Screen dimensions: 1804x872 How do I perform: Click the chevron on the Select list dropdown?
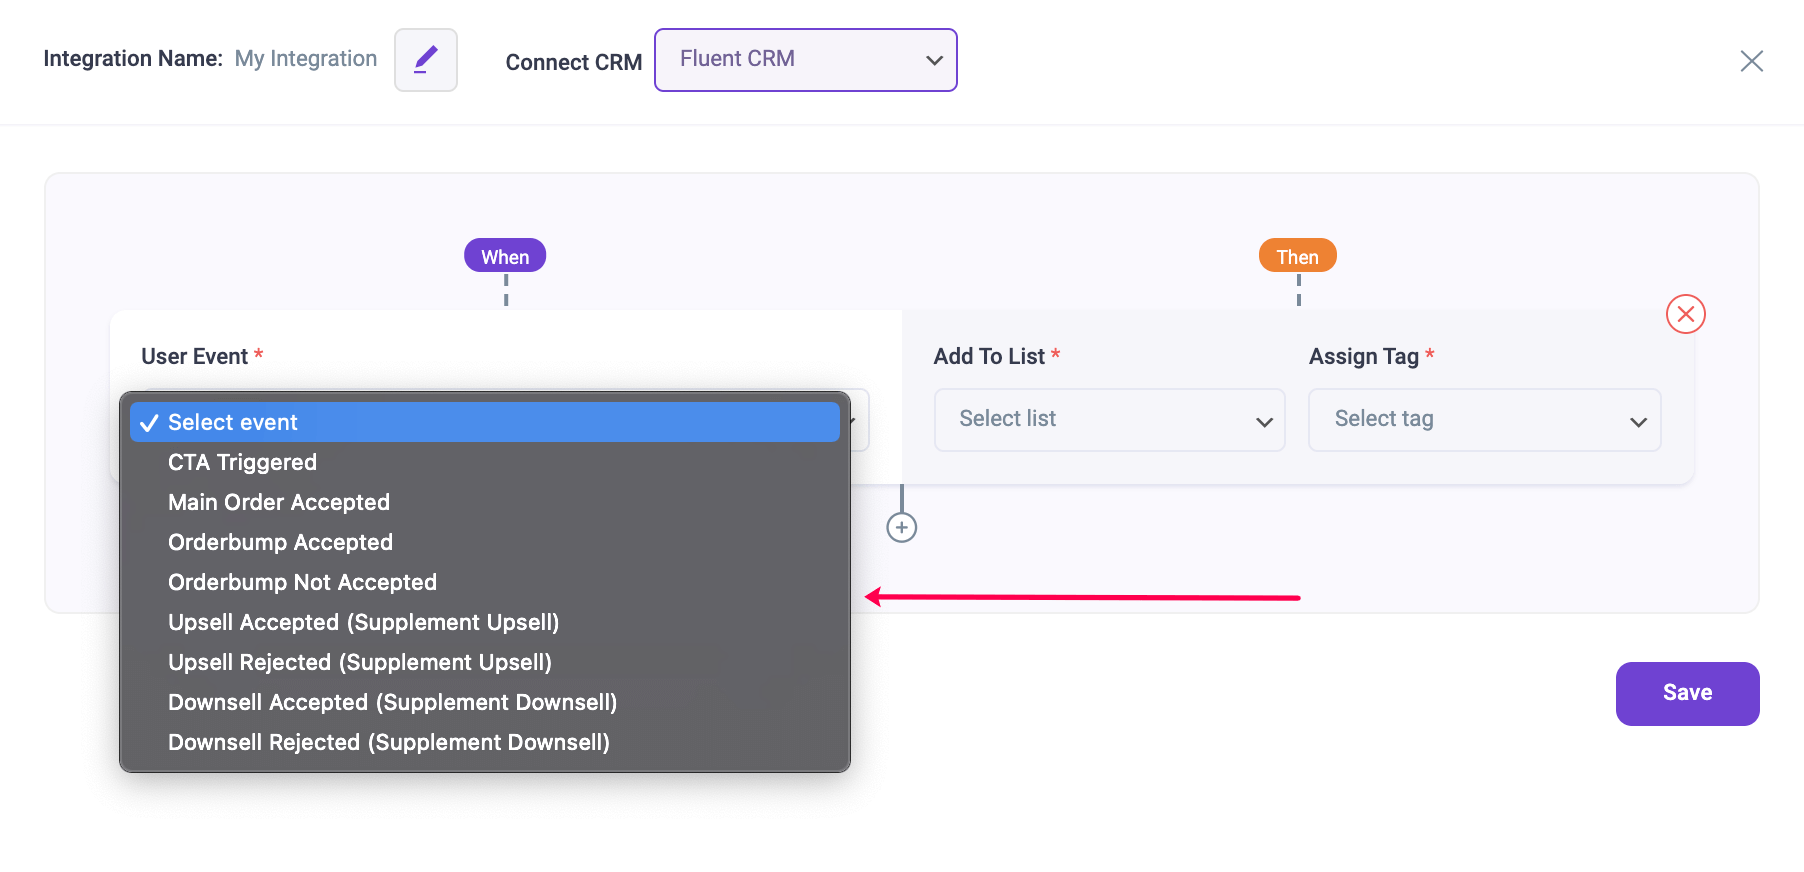pos(1263,420)
